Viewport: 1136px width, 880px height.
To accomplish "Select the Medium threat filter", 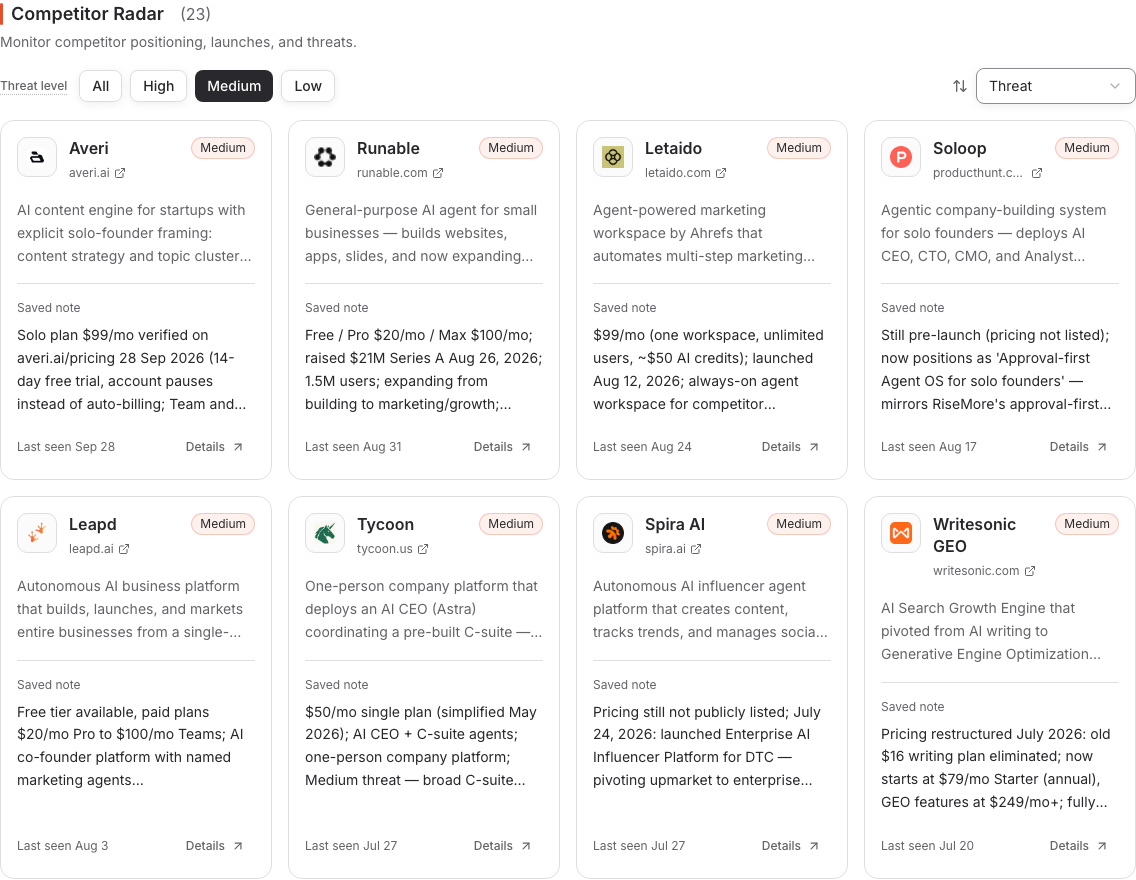I will click(234, 86).
